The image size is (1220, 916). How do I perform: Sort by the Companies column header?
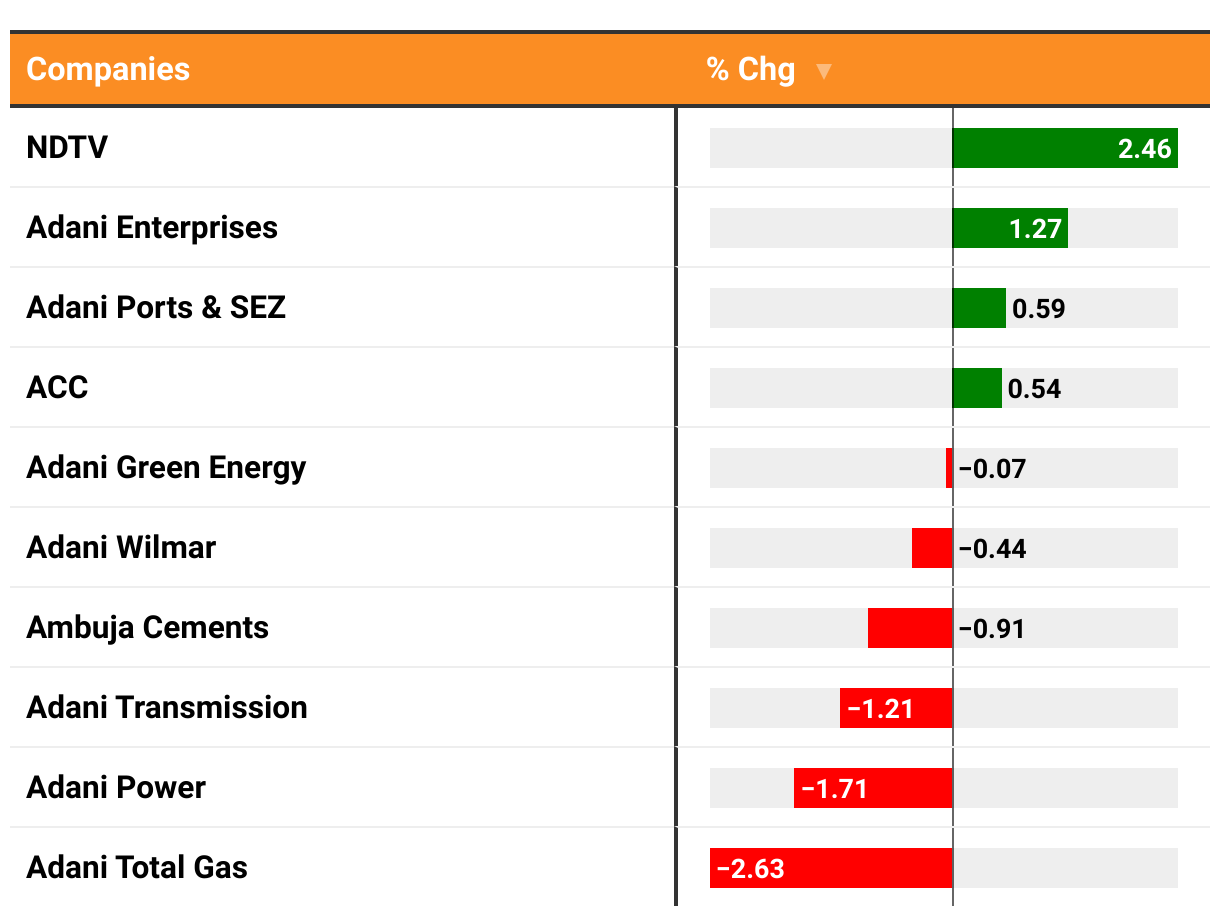108,69
